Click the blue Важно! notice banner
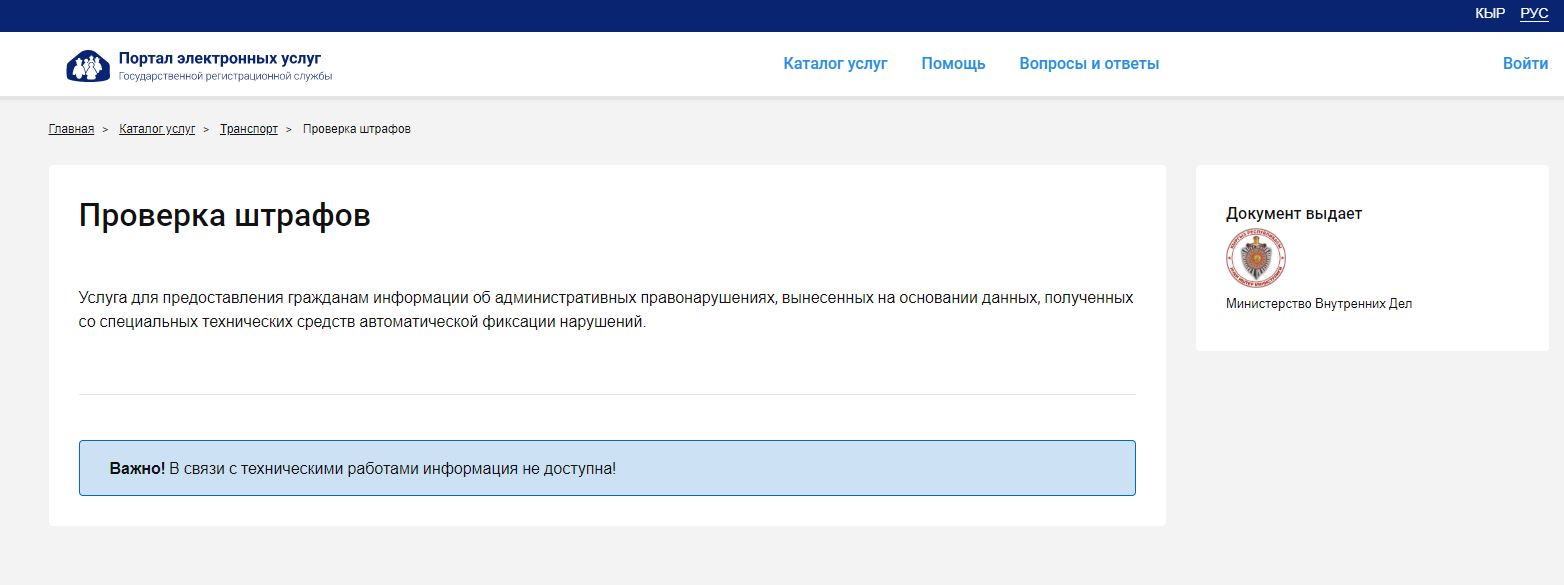The image size is (1564, 585). tap(607, 468)
